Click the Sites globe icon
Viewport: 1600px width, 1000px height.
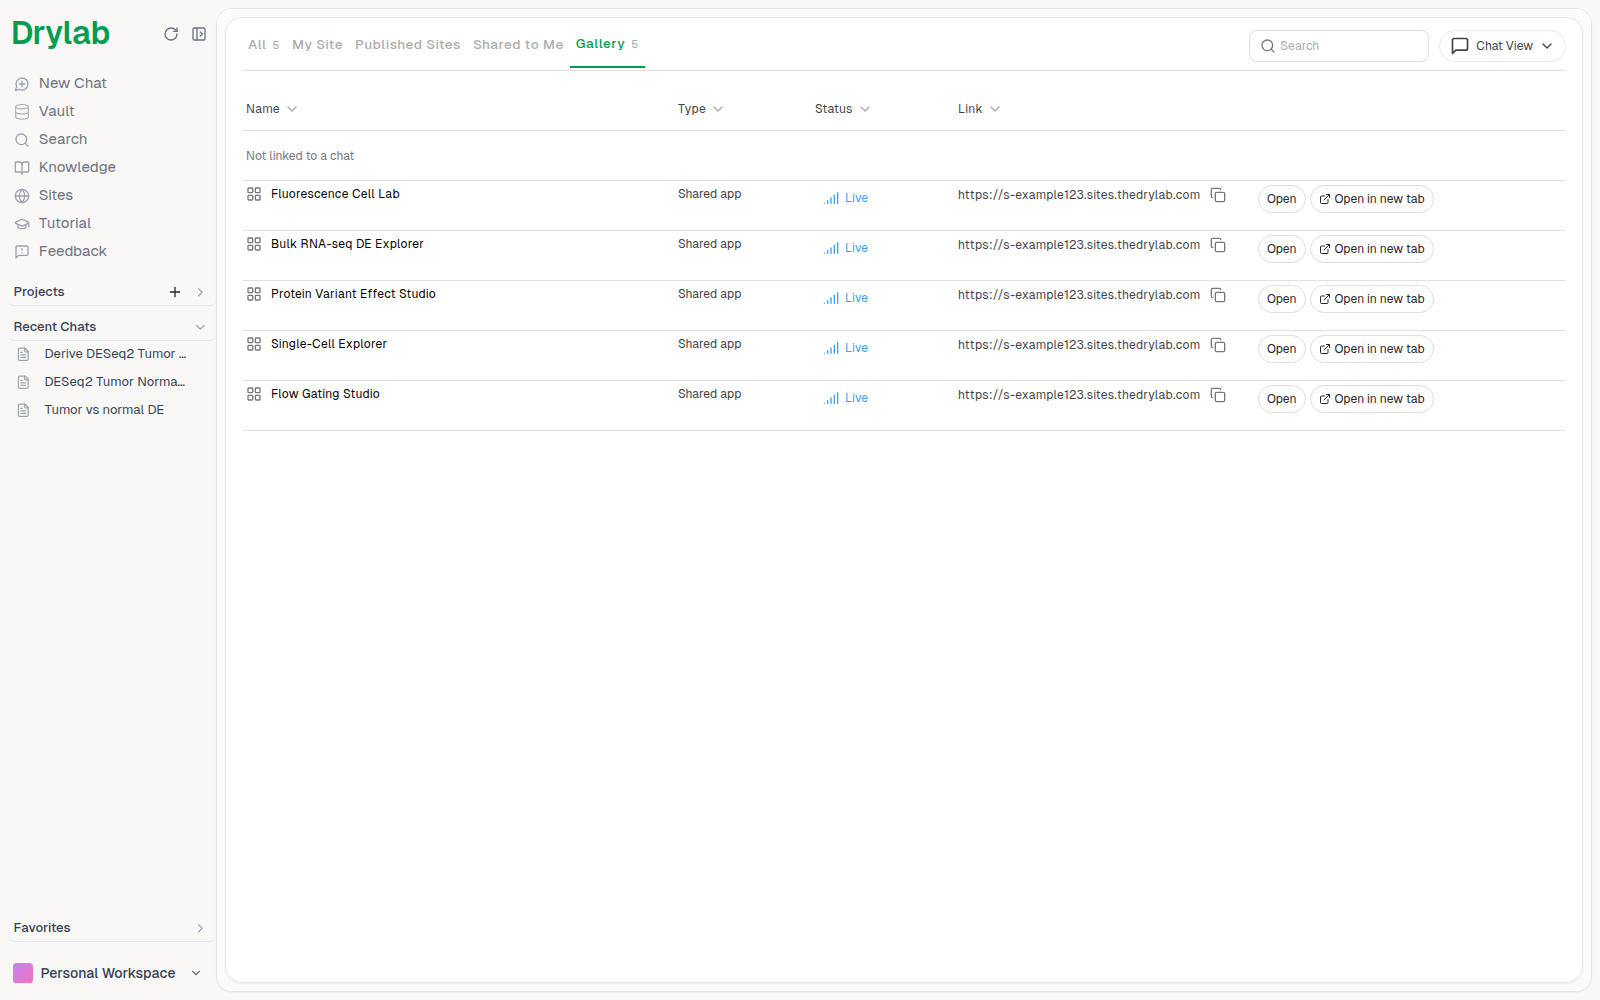22,196
